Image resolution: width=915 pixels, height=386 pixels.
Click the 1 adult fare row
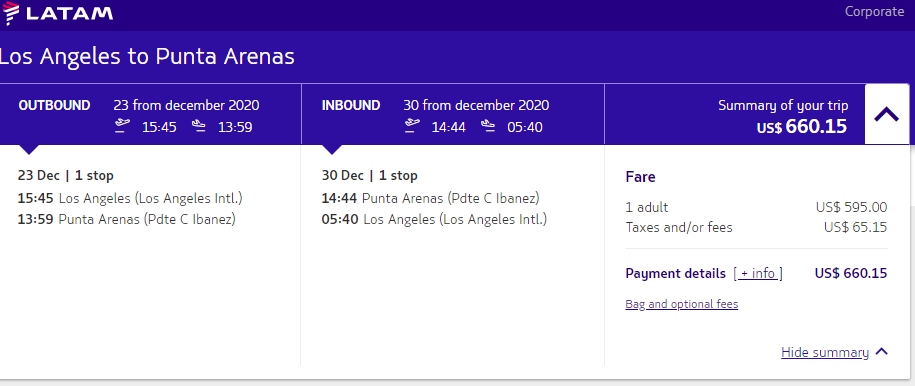click(756, 207)
